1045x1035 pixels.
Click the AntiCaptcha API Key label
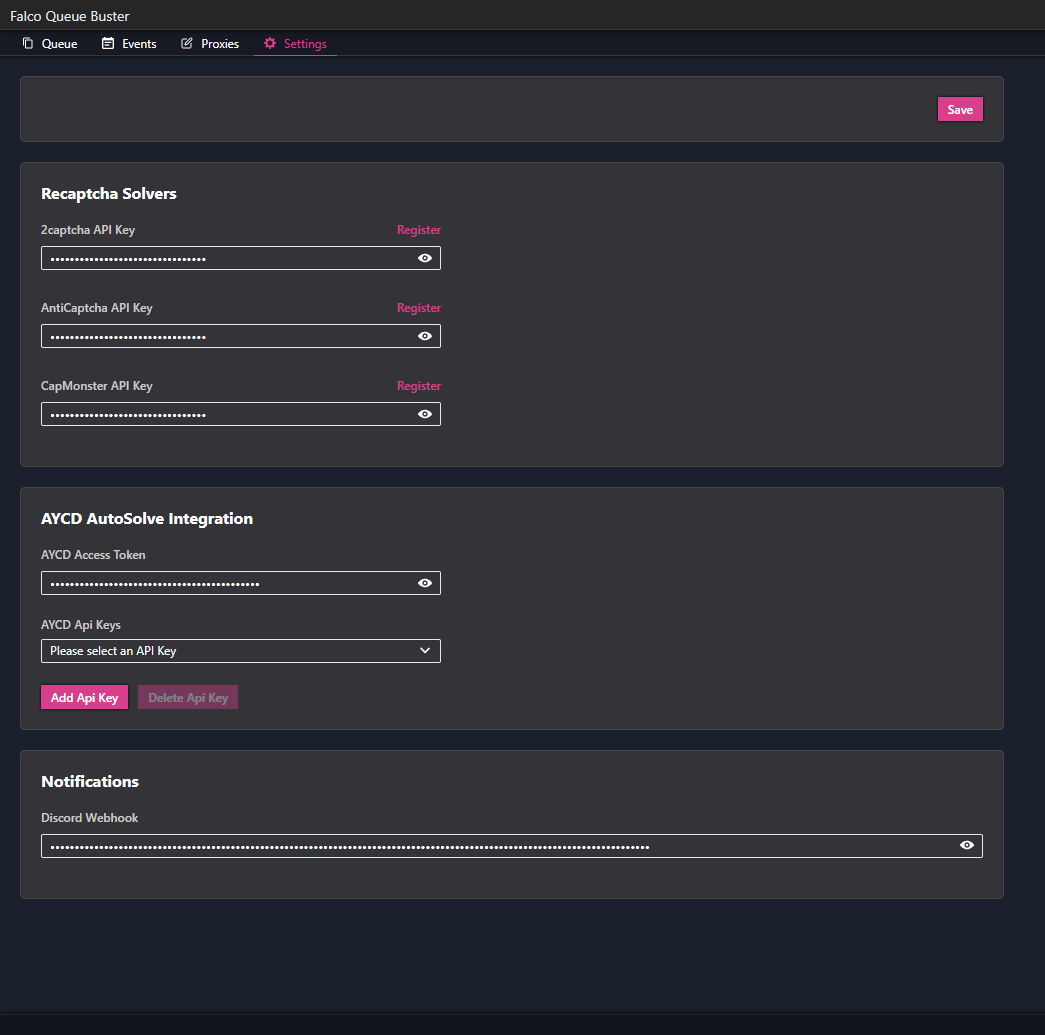tap(97, 308)
